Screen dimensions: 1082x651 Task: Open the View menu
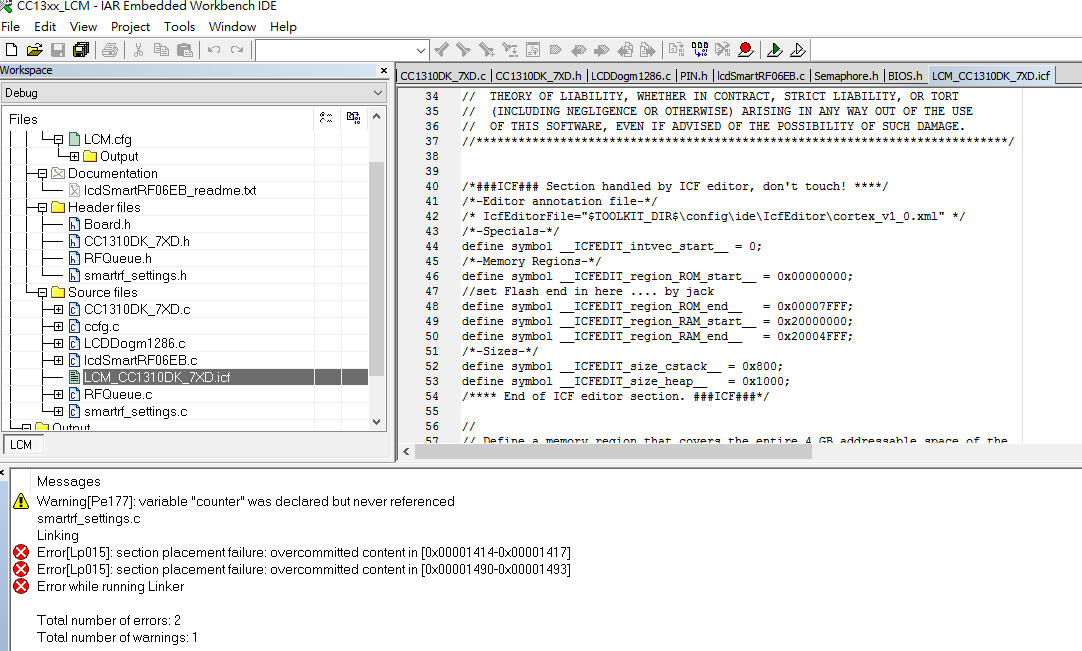pos(83,26)
